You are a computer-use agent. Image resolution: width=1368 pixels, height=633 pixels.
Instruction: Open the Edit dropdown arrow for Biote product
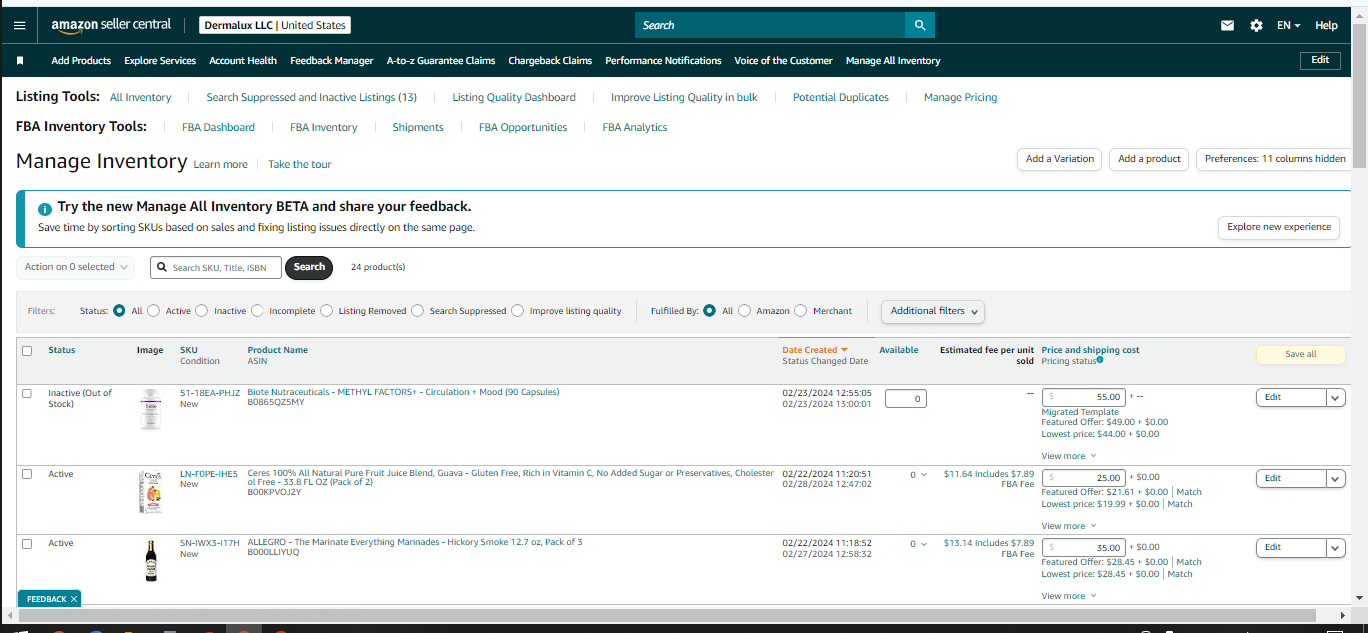[x=1336, y=397]
